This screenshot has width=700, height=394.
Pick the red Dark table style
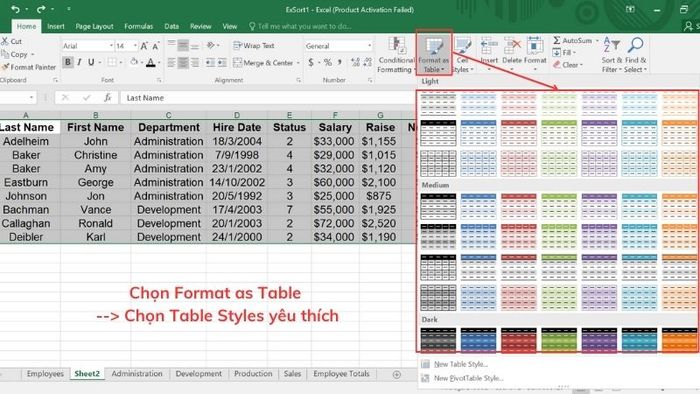click(x=518, y=340)
